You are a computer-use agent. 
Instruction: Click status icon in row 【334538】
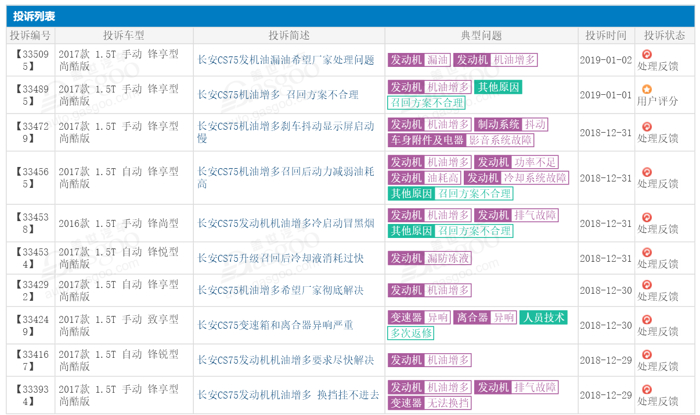(x=646, y=217)
